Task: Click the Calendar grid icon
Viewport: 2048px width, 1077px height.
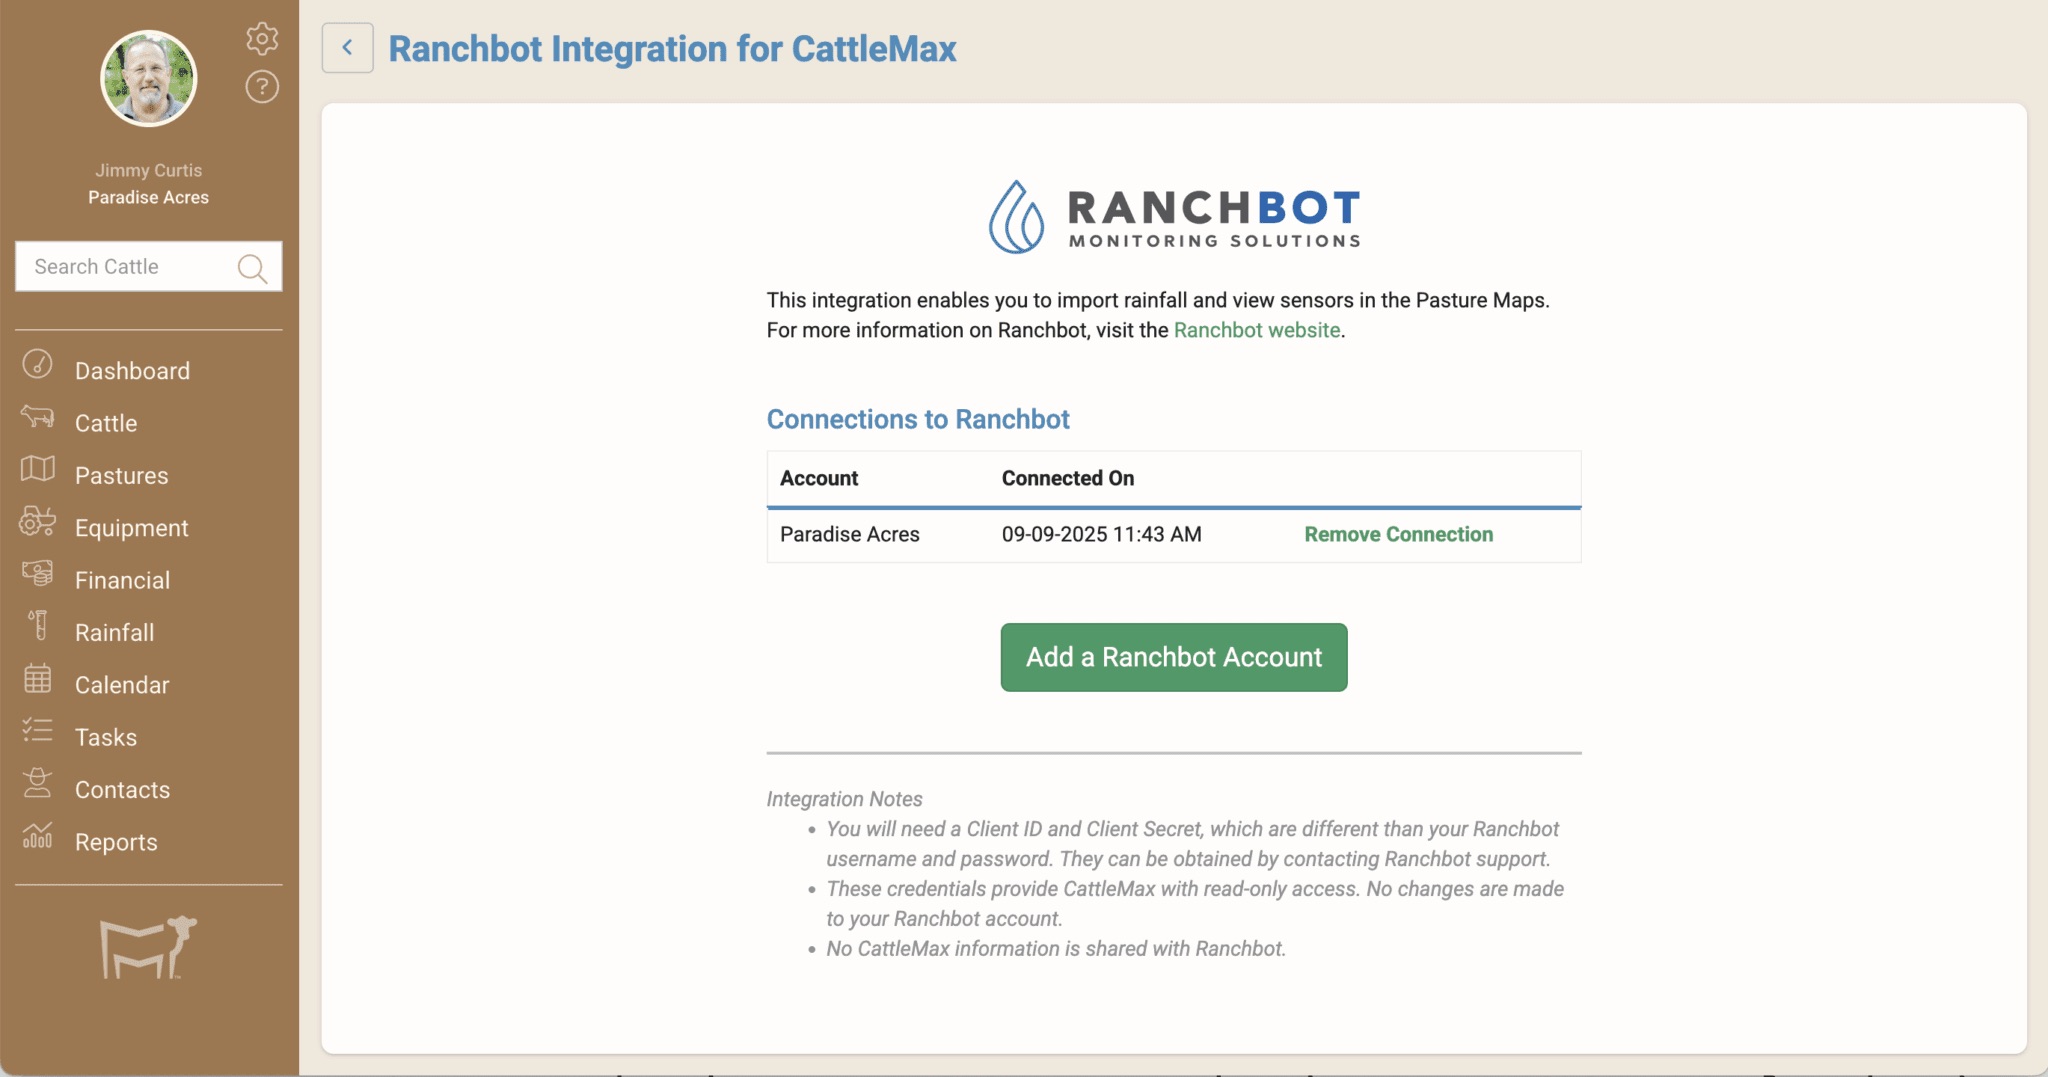Action: [38, 678]
